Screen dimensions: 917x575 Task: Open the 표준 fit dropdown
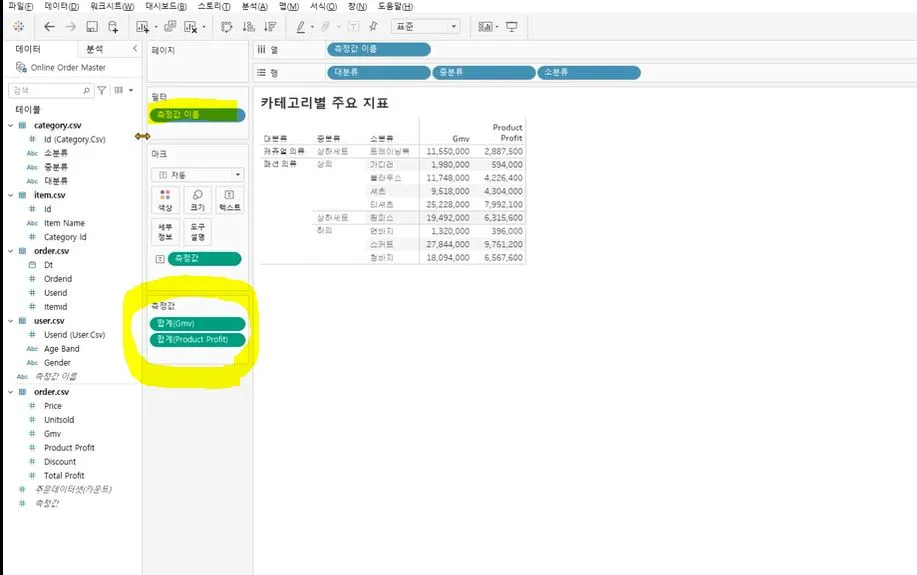(425, 26)
